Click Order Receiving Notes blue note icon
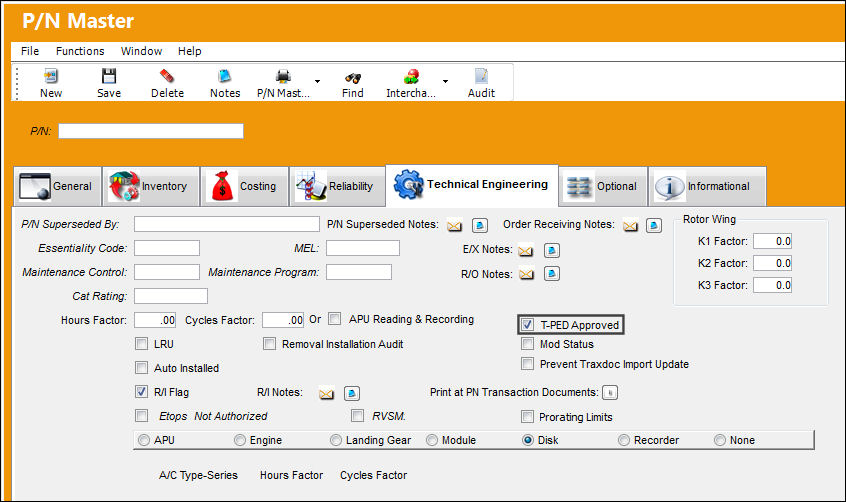Screen dimensions: 846x502 click(x=654, y=225)
